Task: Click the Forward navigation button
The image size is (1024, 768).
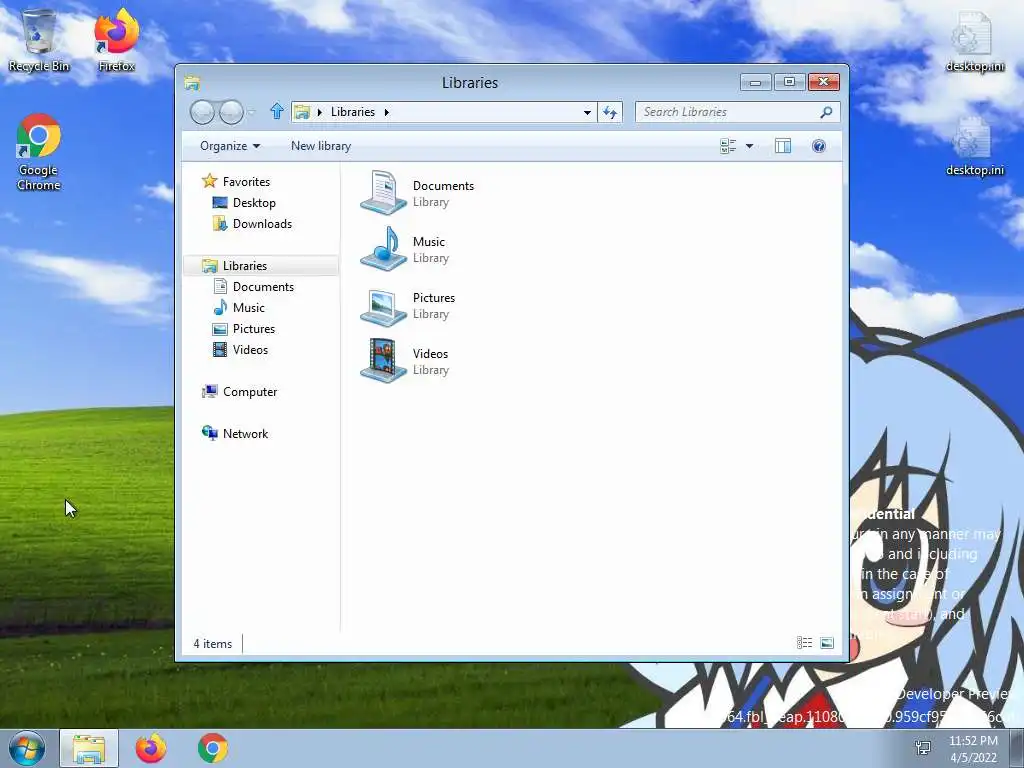Action: [x=231, y=112]
